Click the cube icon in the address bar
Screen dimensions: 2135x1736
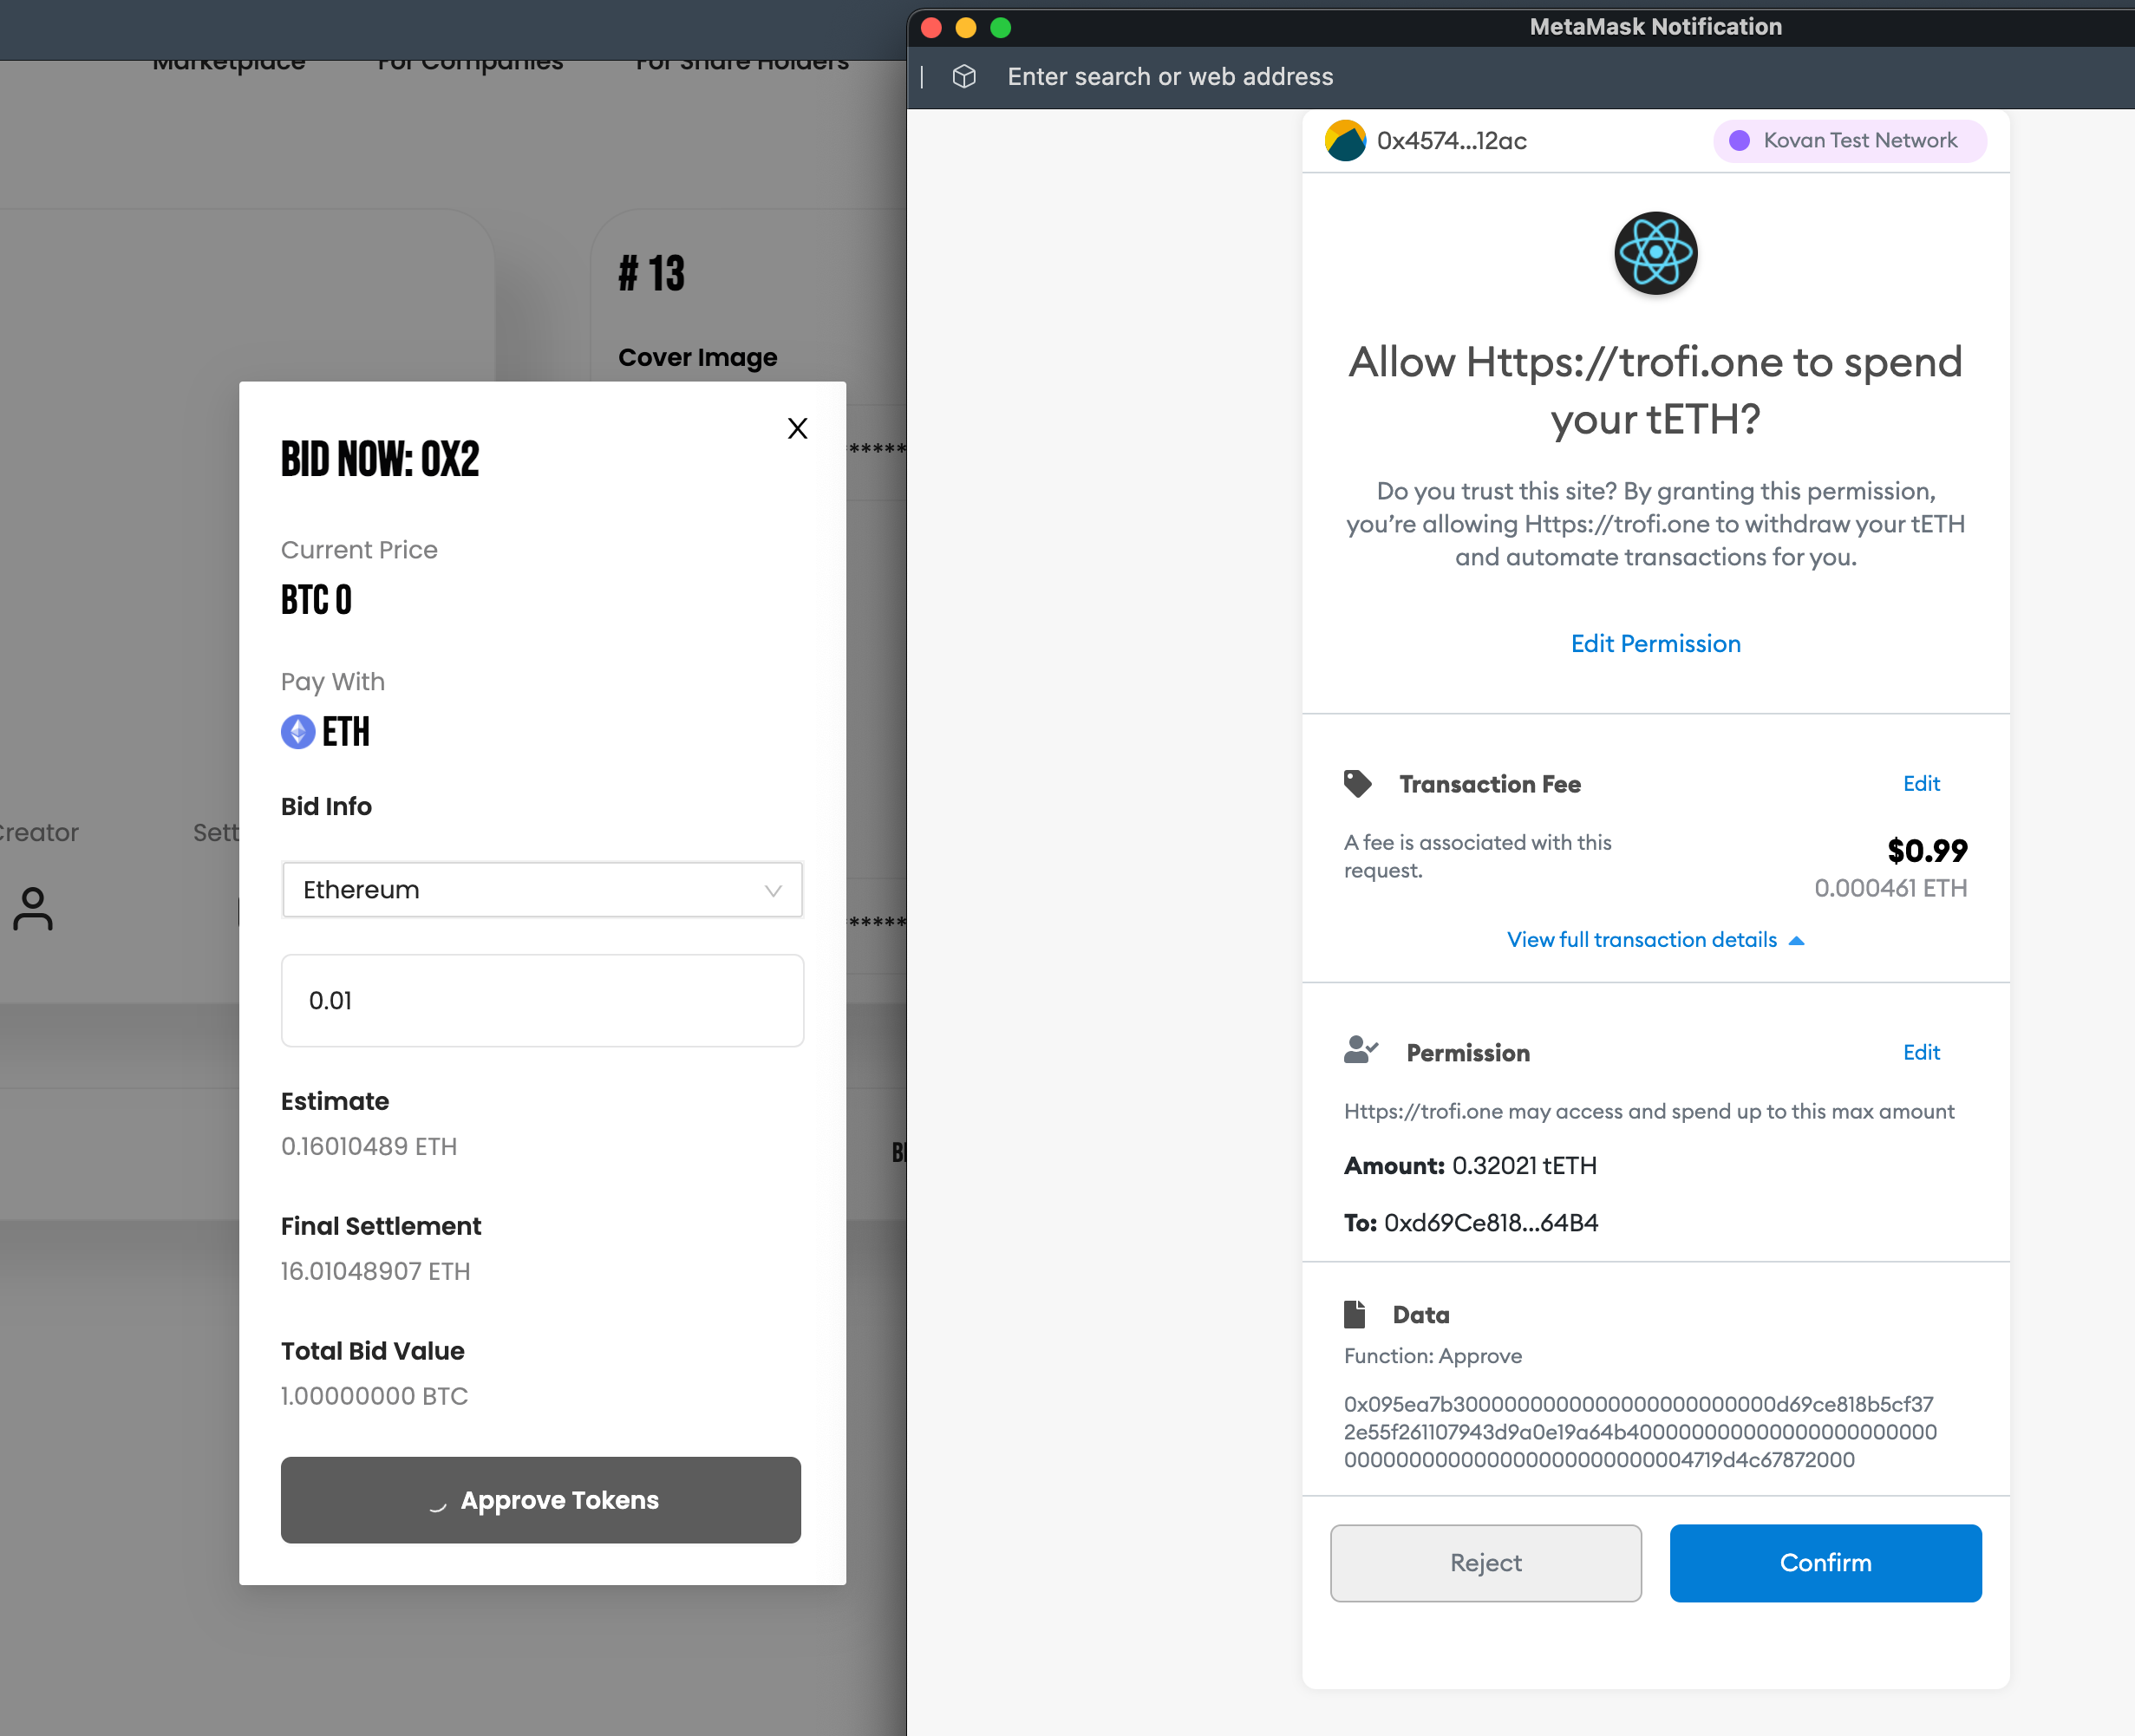(964, 77)
